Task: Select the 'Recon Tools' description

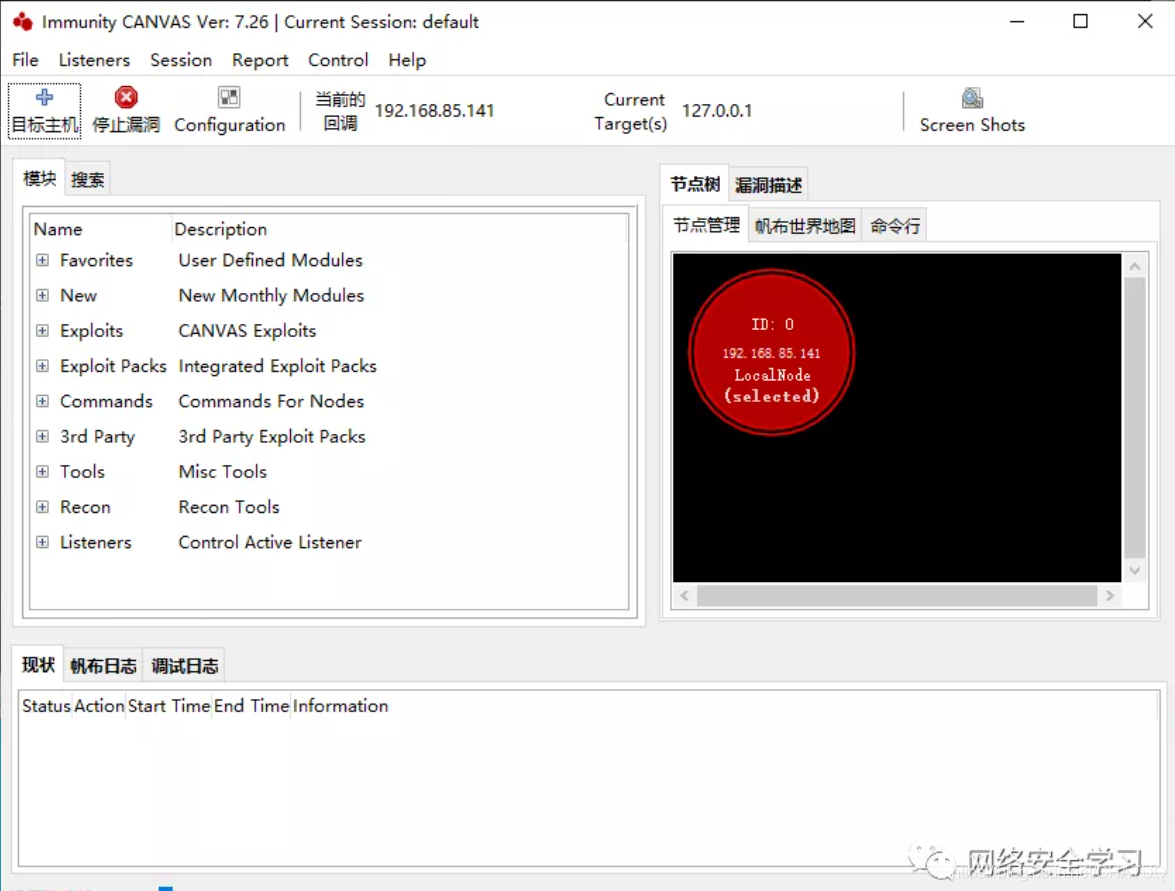Action: pos(229,507)
